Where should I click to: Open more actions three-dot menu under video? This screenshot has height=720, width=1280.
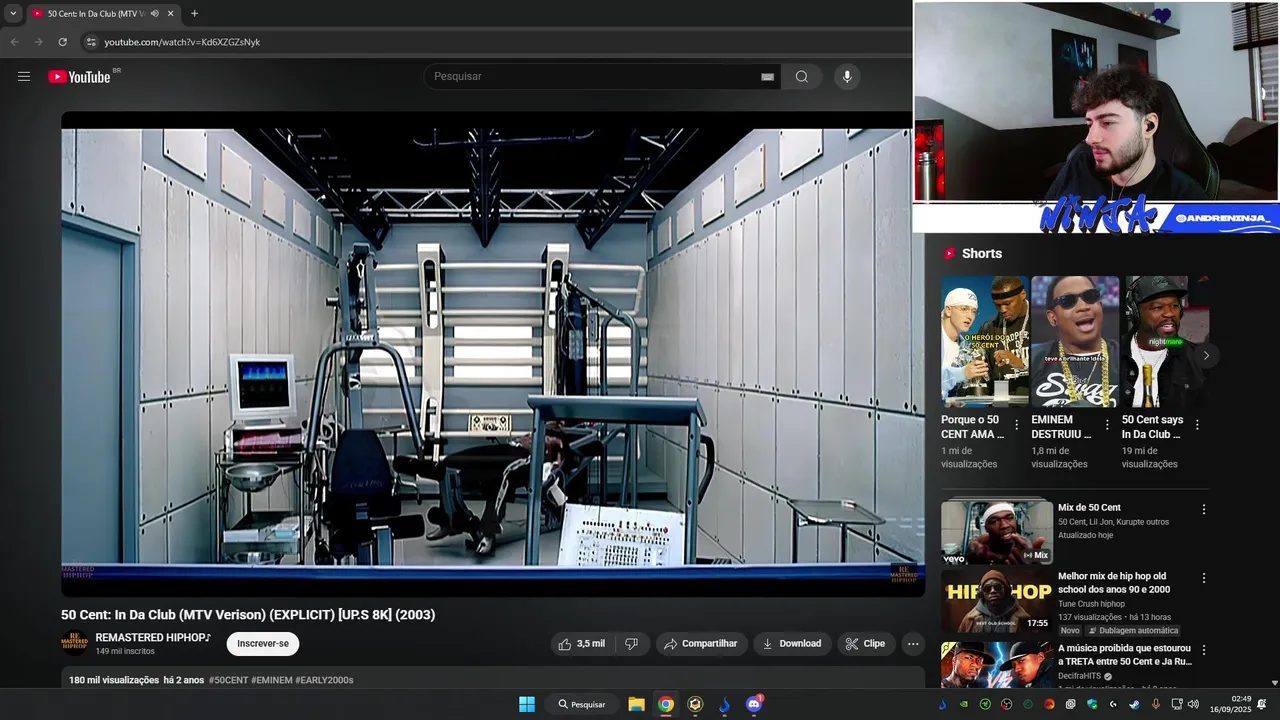pyautogui.click(x=913, y=644)
